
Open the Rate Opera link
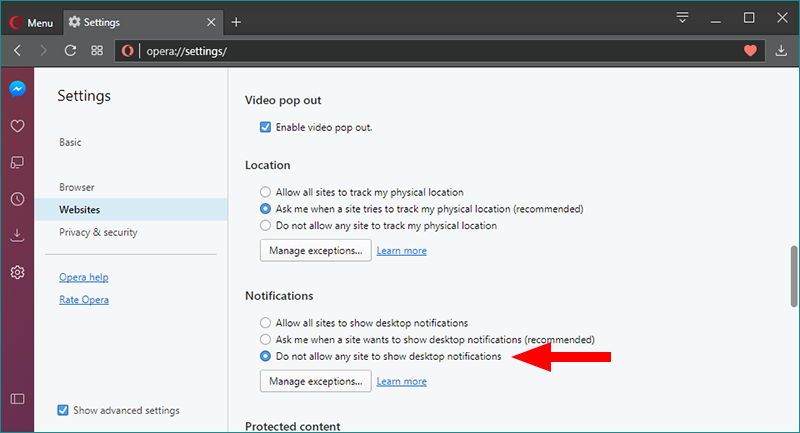coord(84,299)
